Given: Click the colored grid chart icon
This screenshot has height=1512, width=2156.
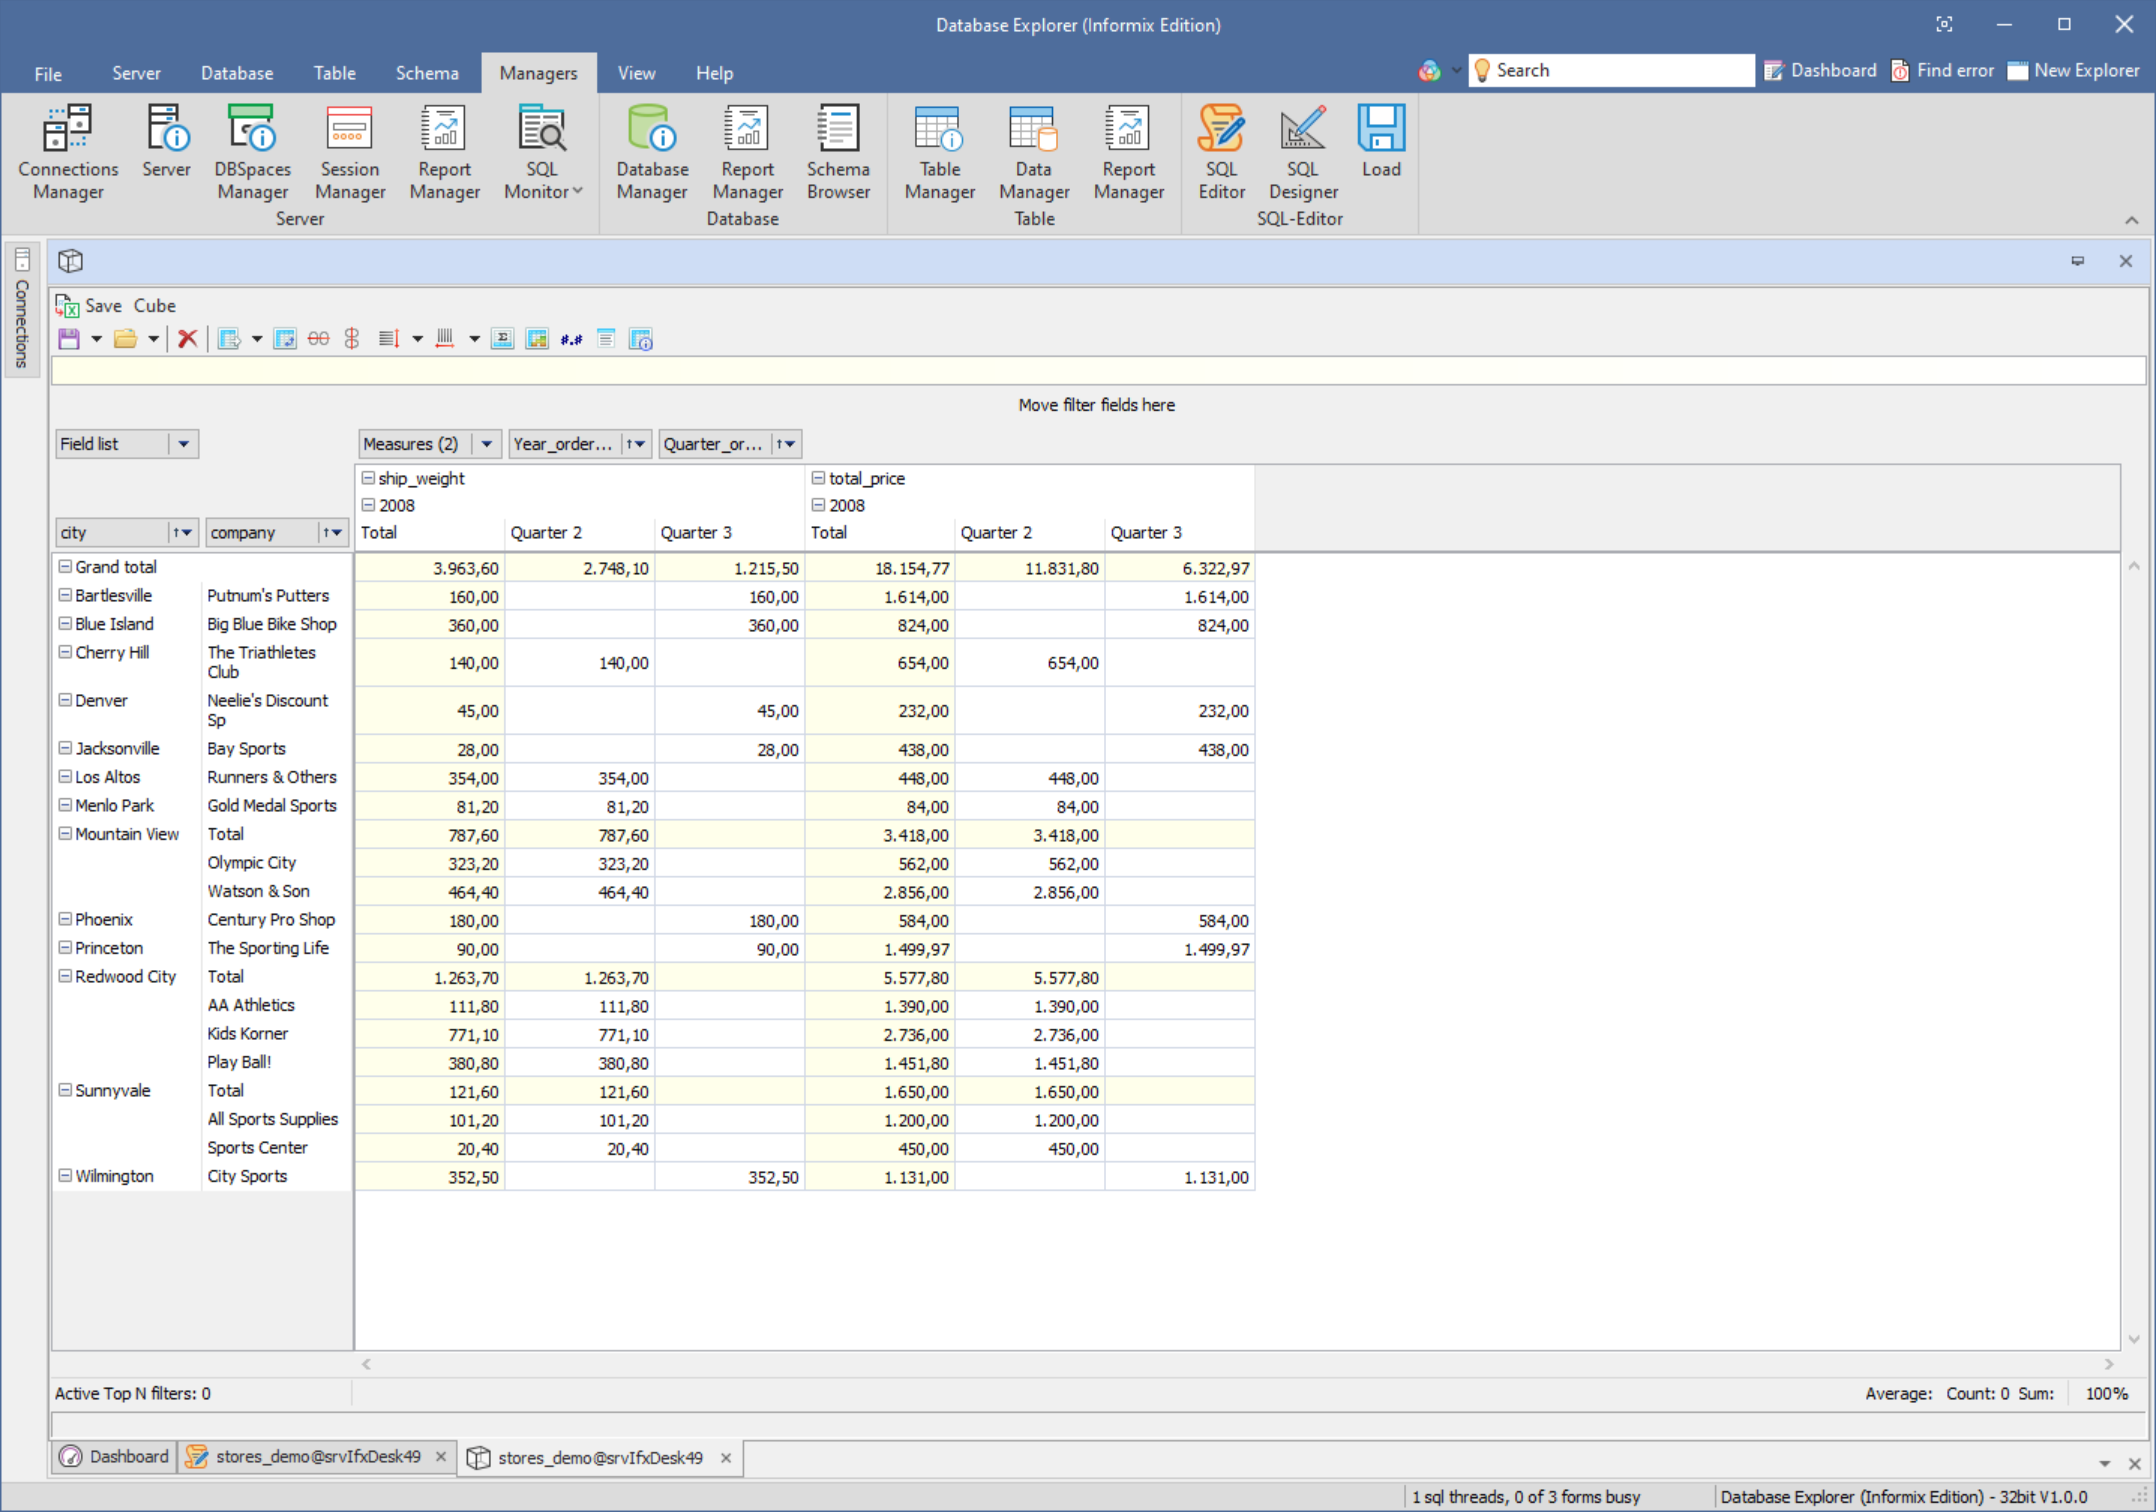Looking at the screenshot, I should (537, 339).
